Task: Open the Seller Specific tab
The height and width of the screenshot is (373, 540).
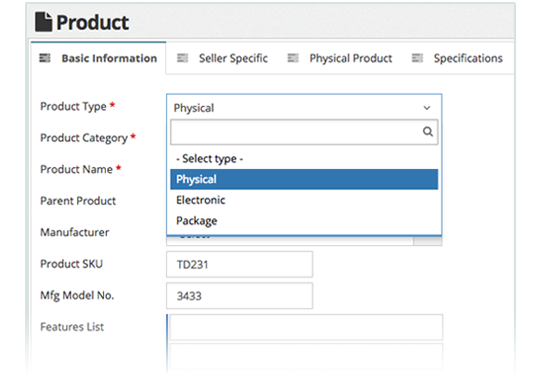Action: (222, 58)
